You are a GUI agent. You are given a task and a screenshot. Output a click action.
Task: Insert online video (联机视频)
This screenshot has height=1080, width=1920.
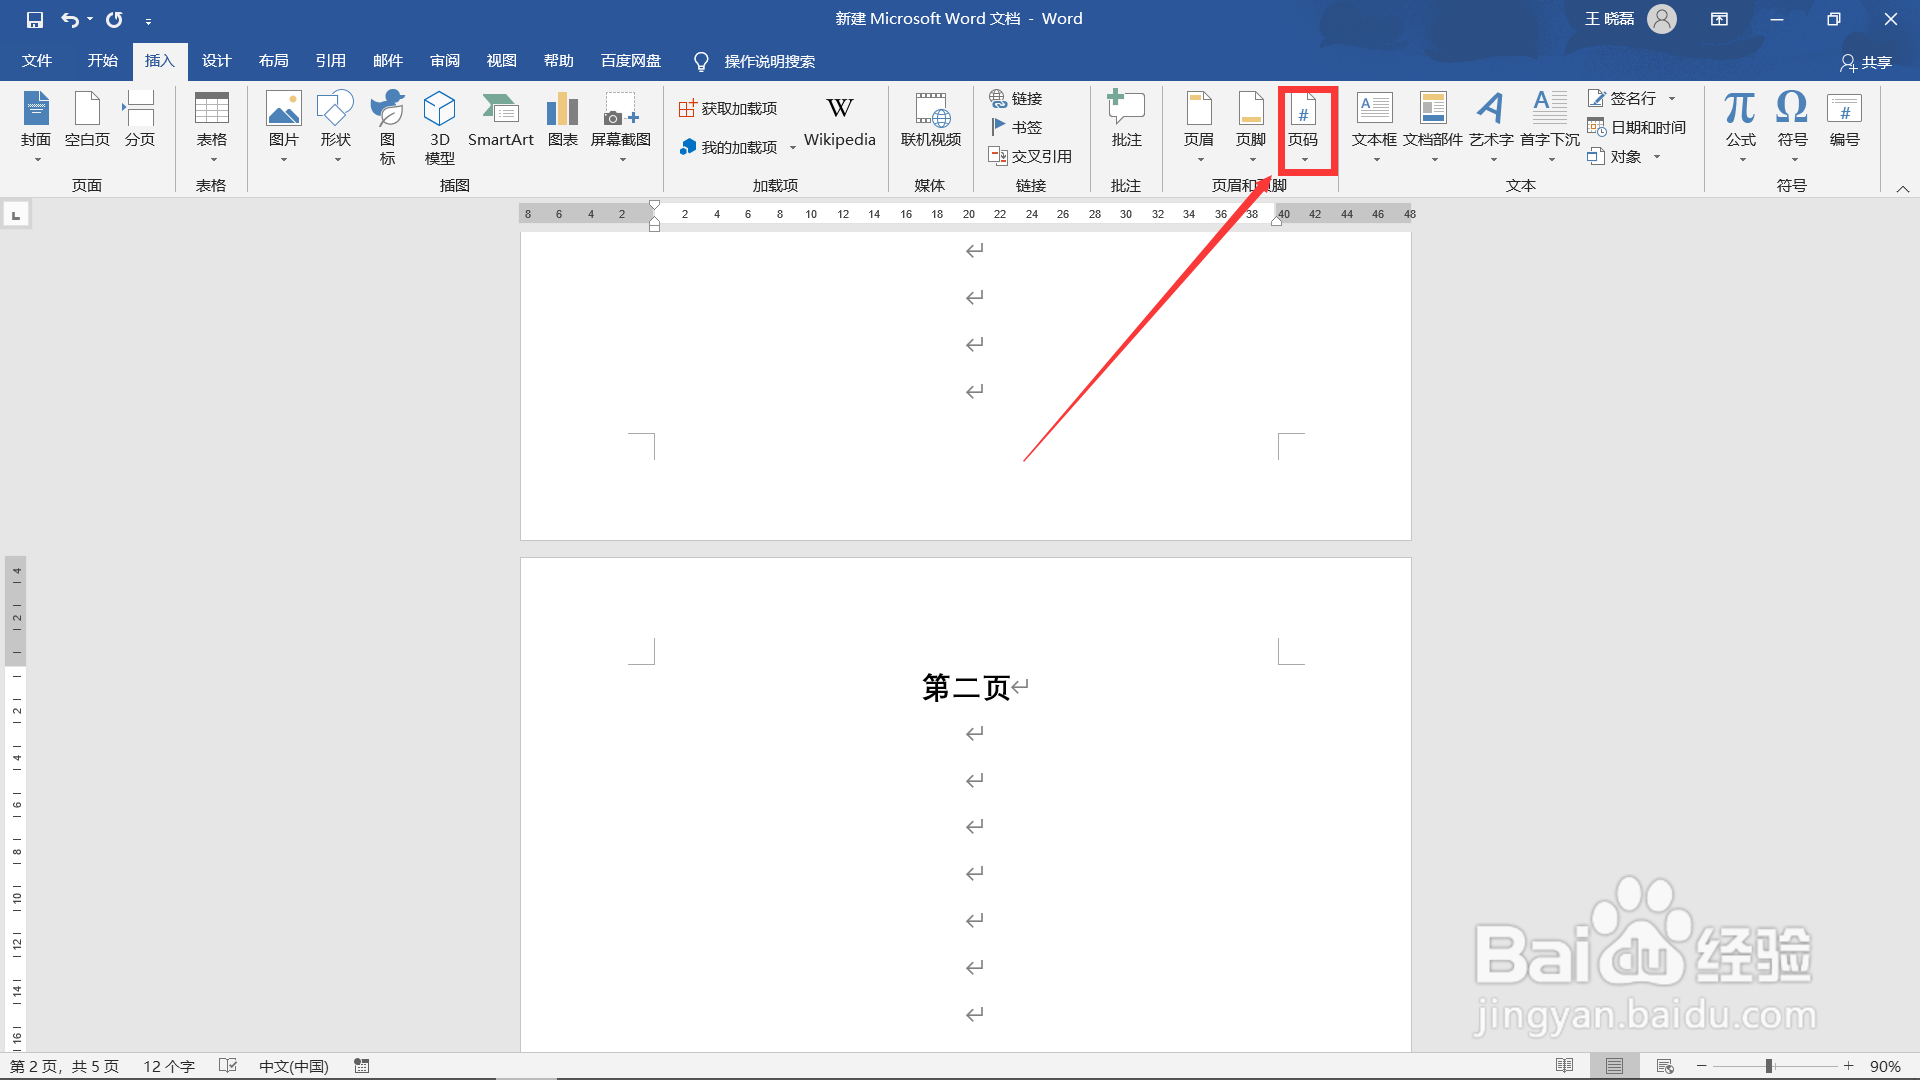(x=930, y=122)
